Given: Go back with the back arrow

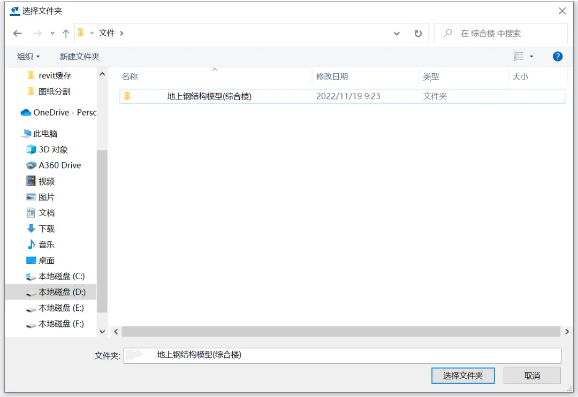Looking at the screenshot, I should (17, 34).
